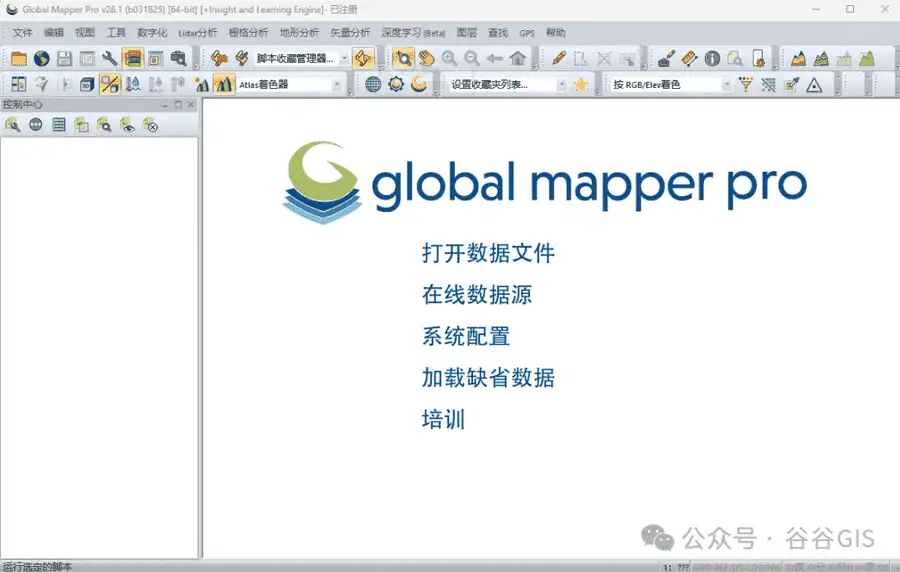Click the gold star favorites icon
The height and width of the screenshot is (572, 900).
pos(581,85)
